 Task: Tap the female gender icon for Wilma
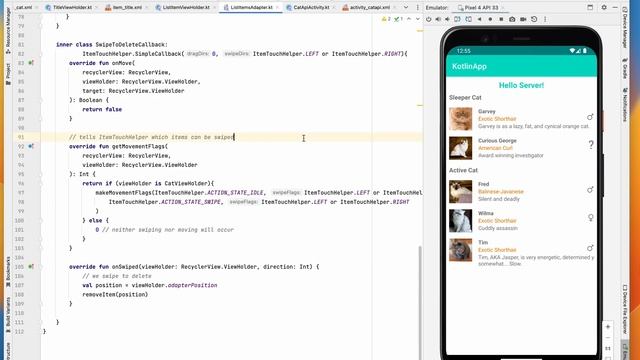tap(591, 218)
